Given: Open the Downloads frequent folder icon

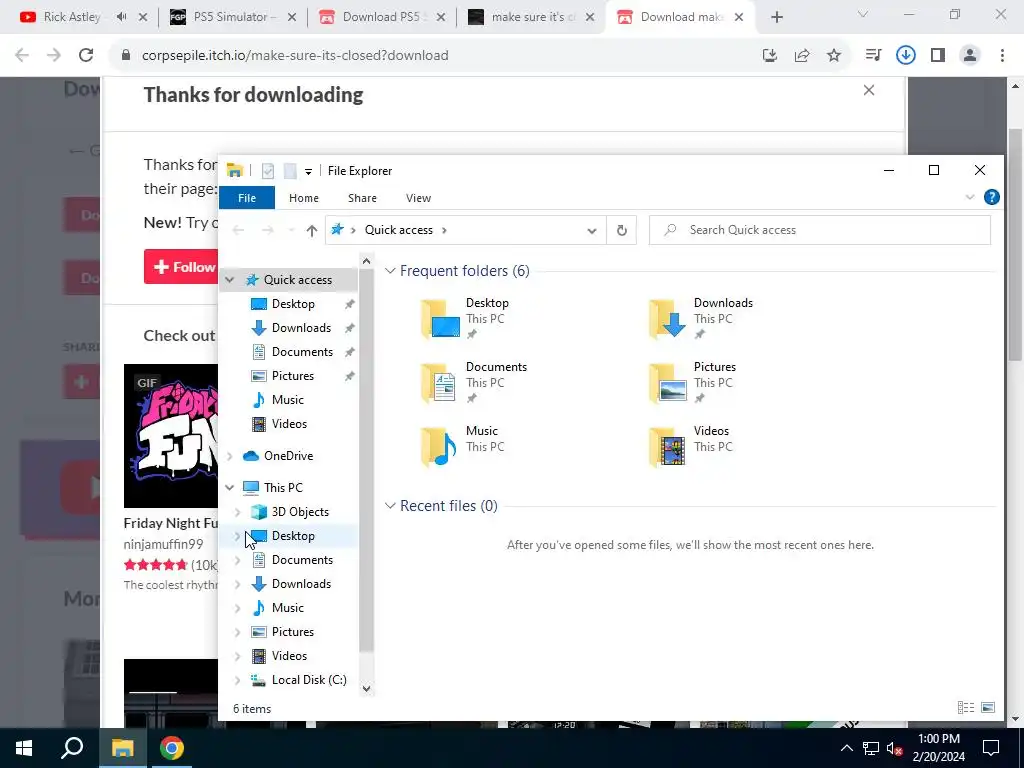Looking at the screenshot, I should pos(667,318).
